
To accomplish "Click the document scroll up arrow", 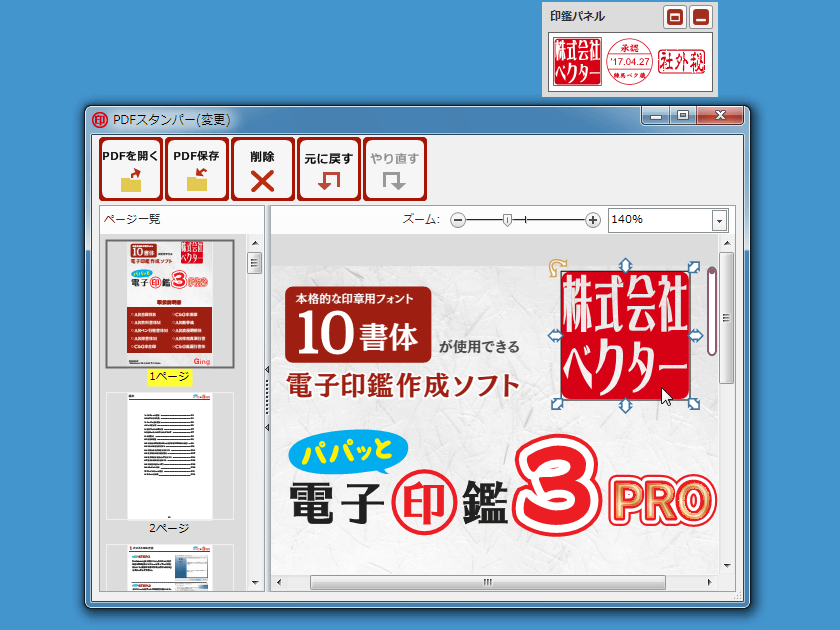I will coord(727,244).
